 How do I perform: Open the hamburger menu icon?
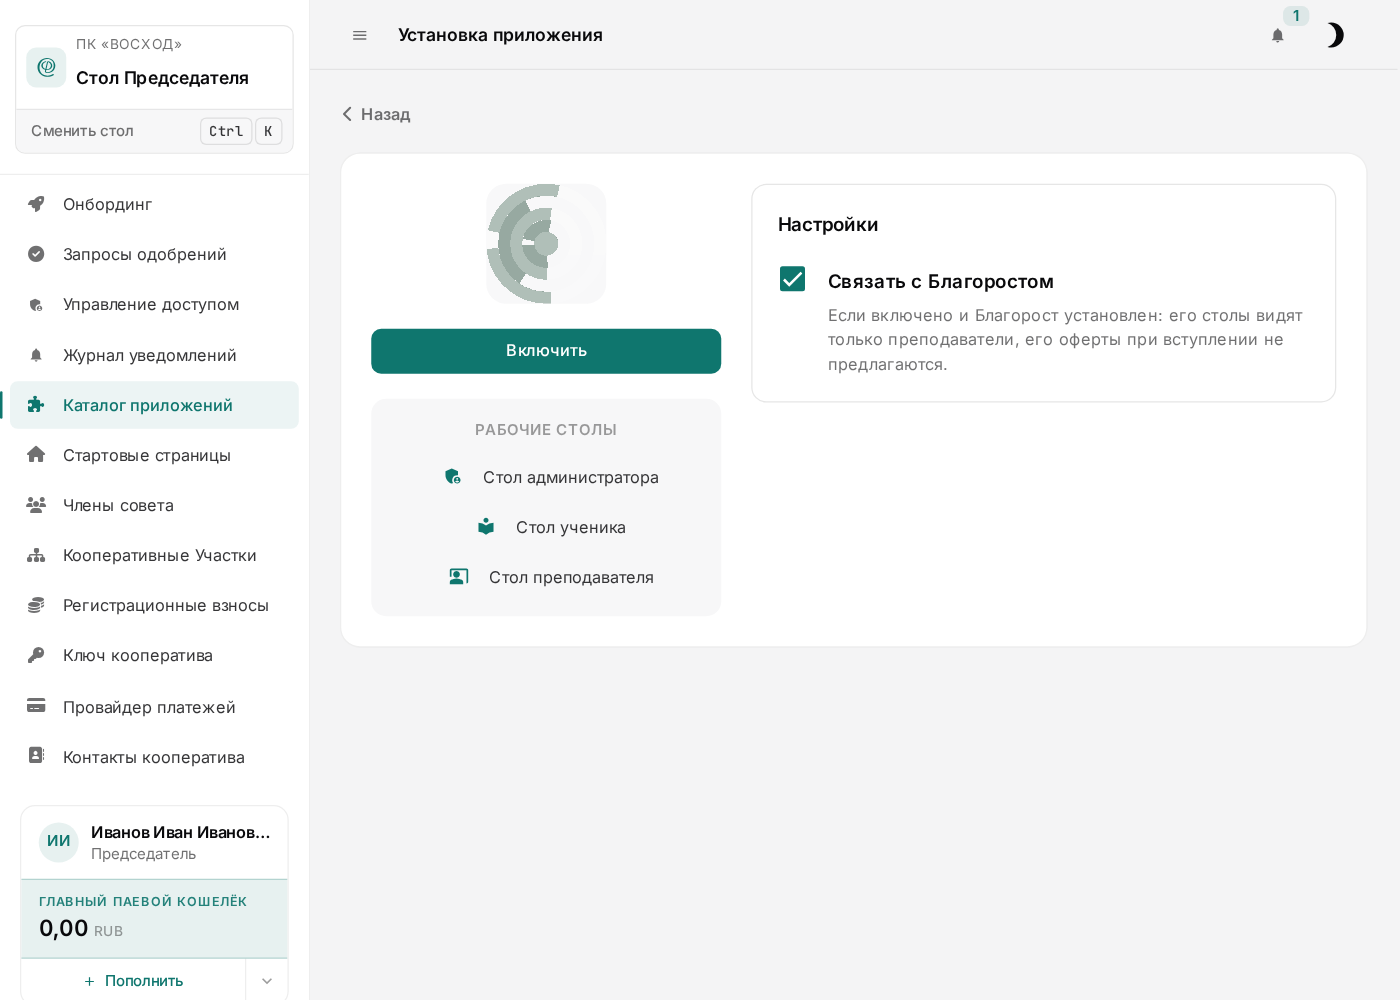[360, 35]
